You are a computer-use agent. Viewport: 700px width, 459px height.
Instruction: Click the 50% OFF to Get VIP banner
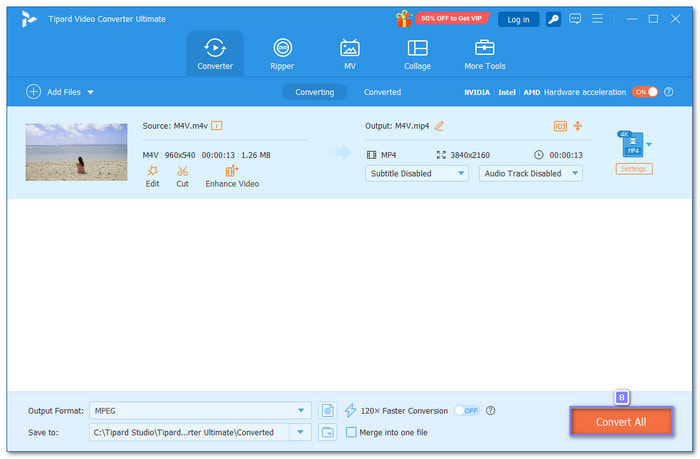[x=452, y=18]
